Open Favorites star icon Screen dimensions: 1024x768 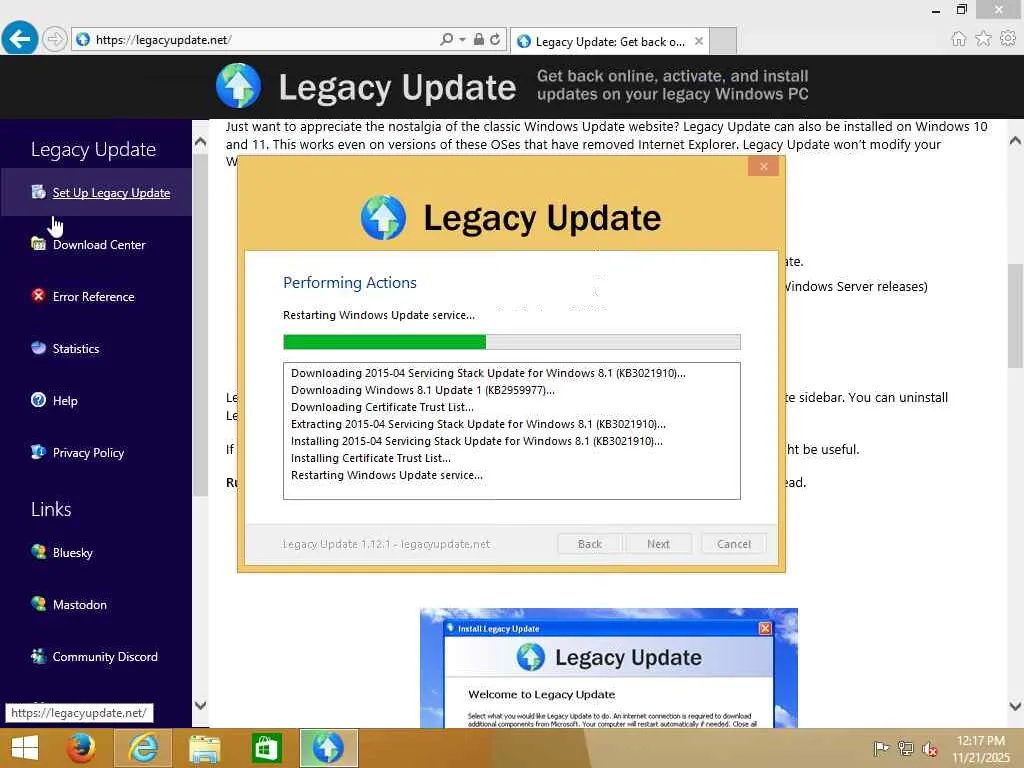(983, 39)
